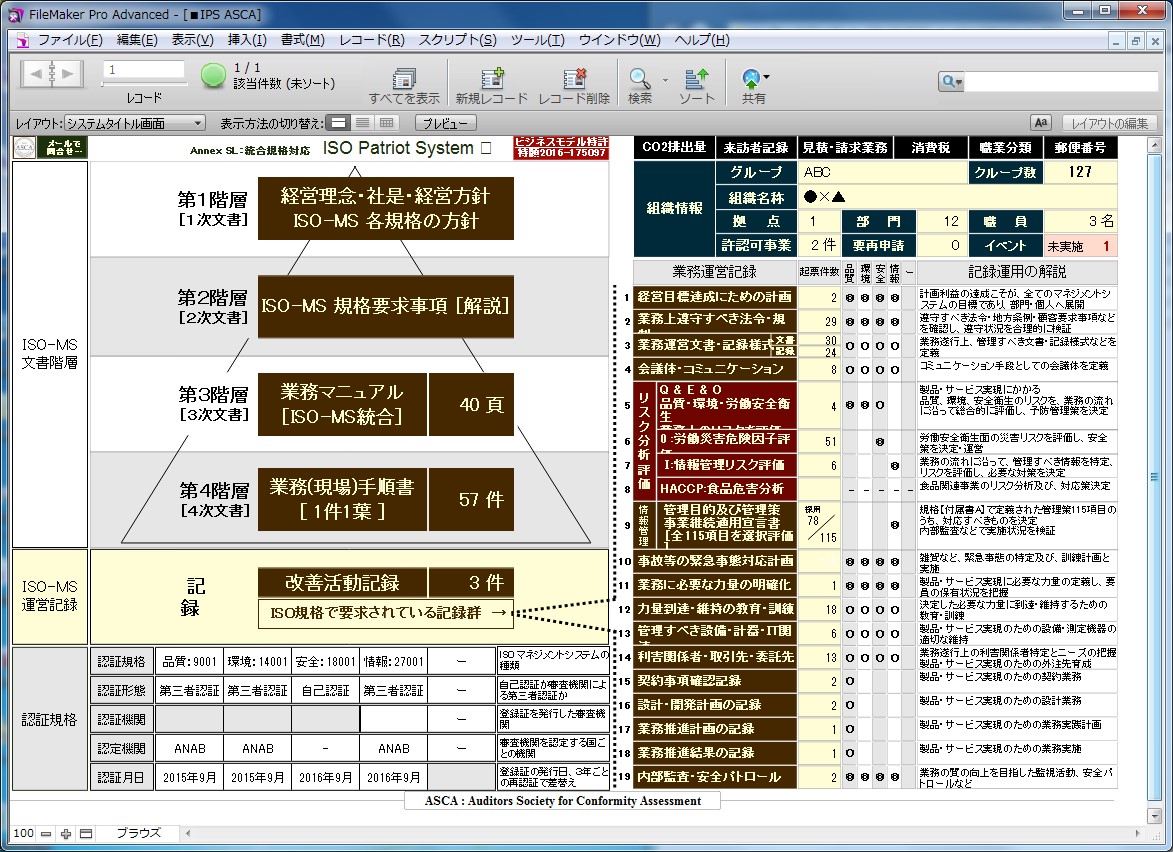
Task: Go to previous record using book icon
Action: point(36,73)
